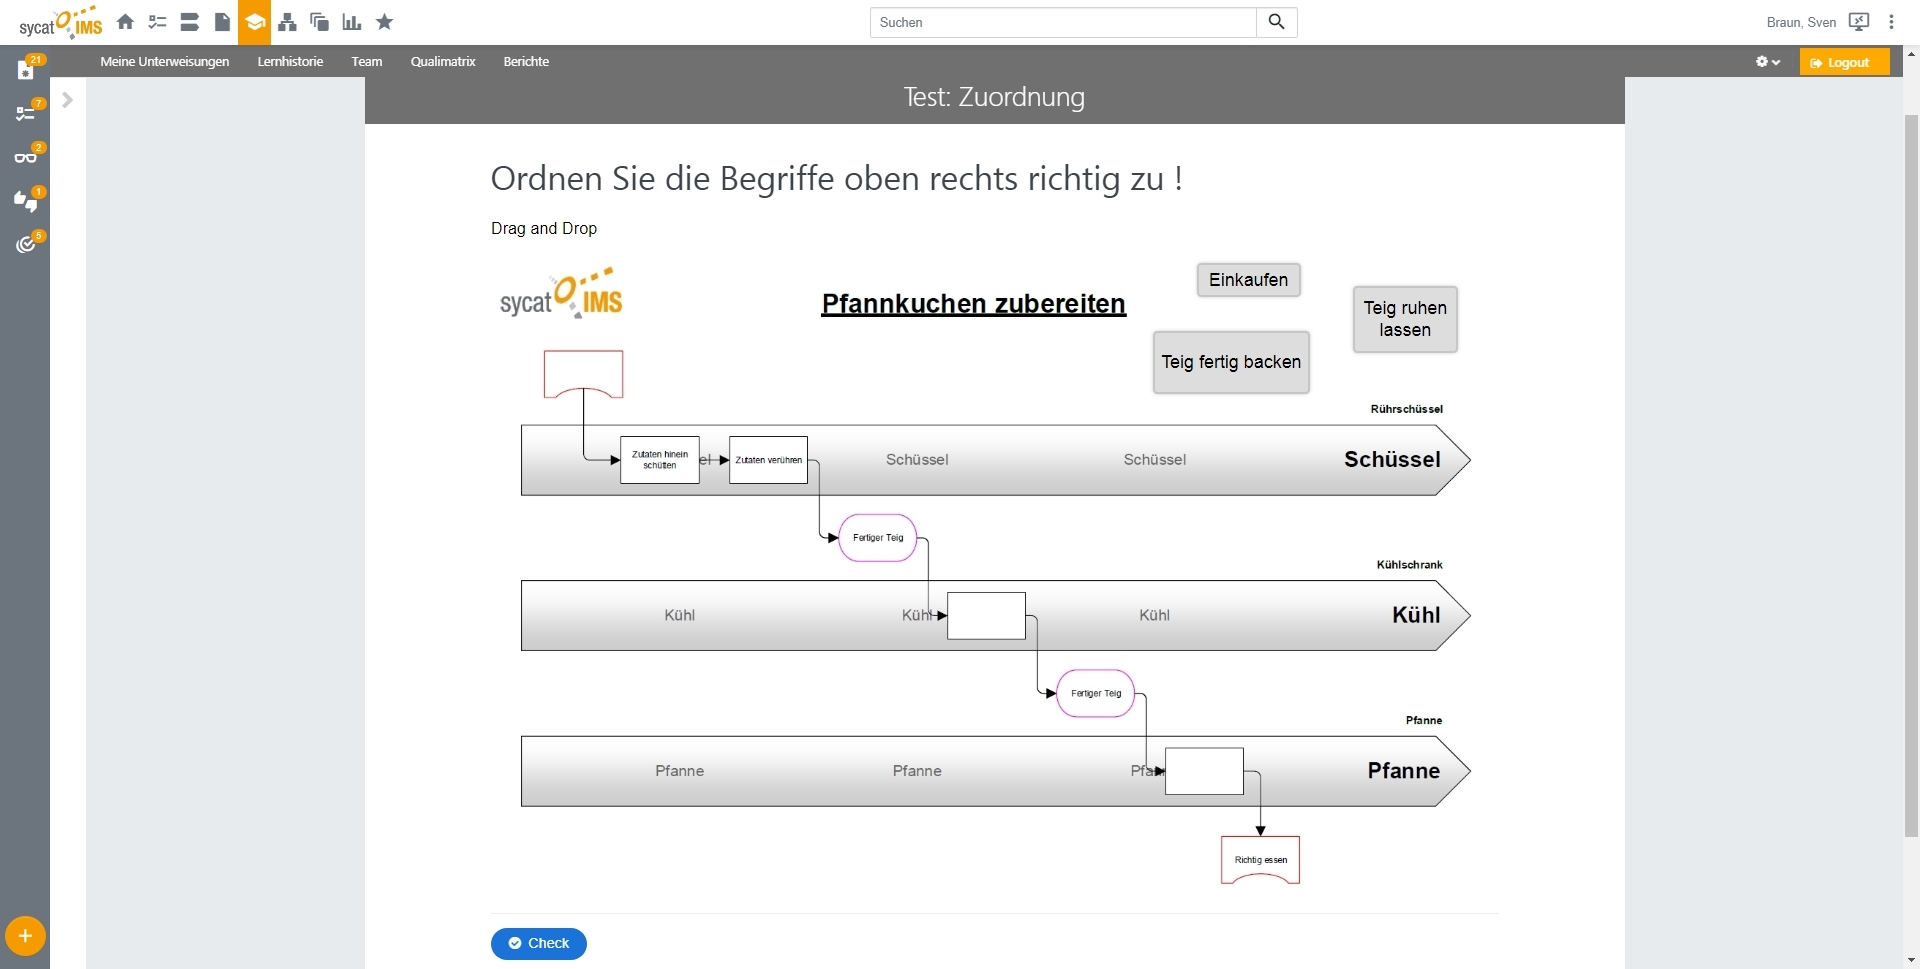Viewport: 1920px width, 969px height.
Task: Open favorites star icon
Action: pyautogui.click(x=385, y=22)
